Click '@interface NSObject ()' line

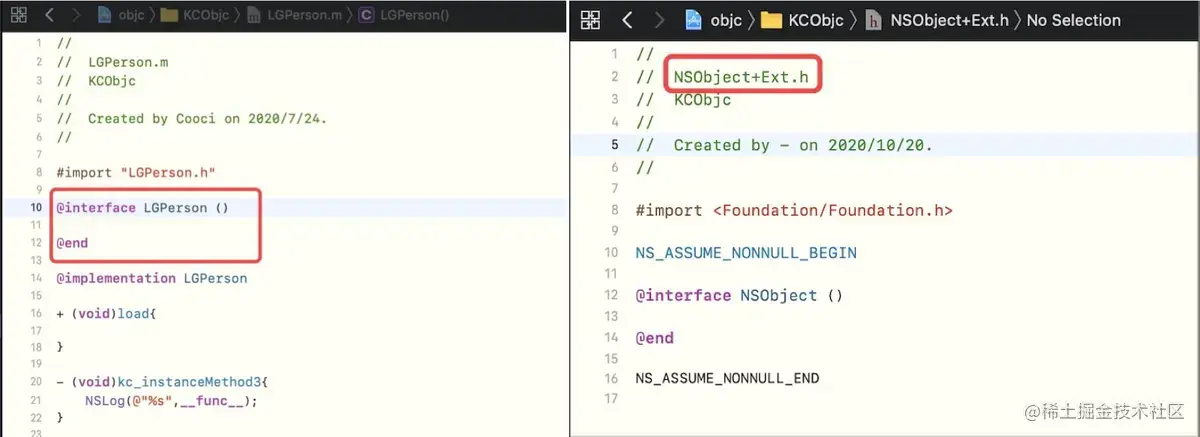coord(740,296)
